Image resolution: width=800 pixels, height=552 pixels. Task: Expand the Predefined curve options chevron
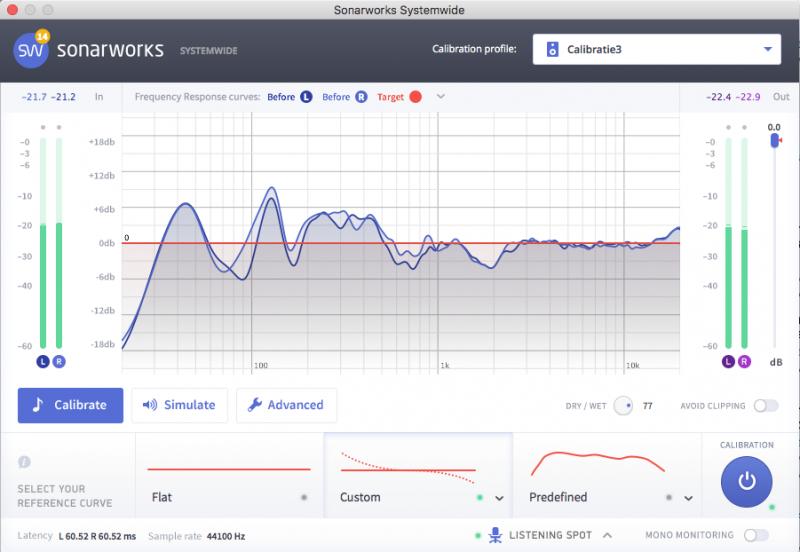coord(688,498)
